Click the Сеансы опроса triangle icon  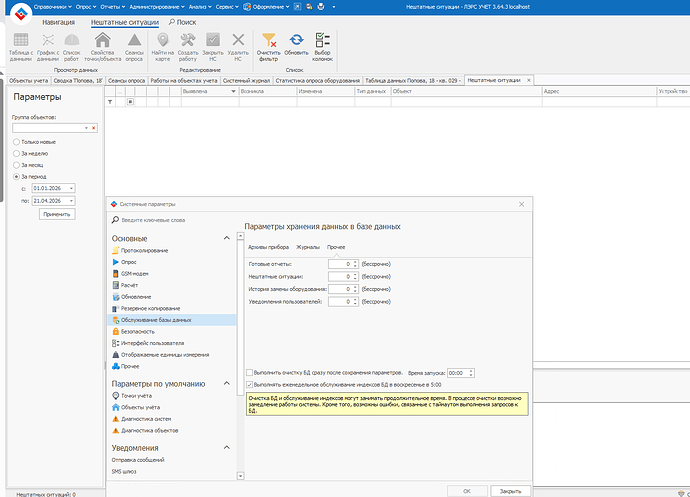point(133,40)
